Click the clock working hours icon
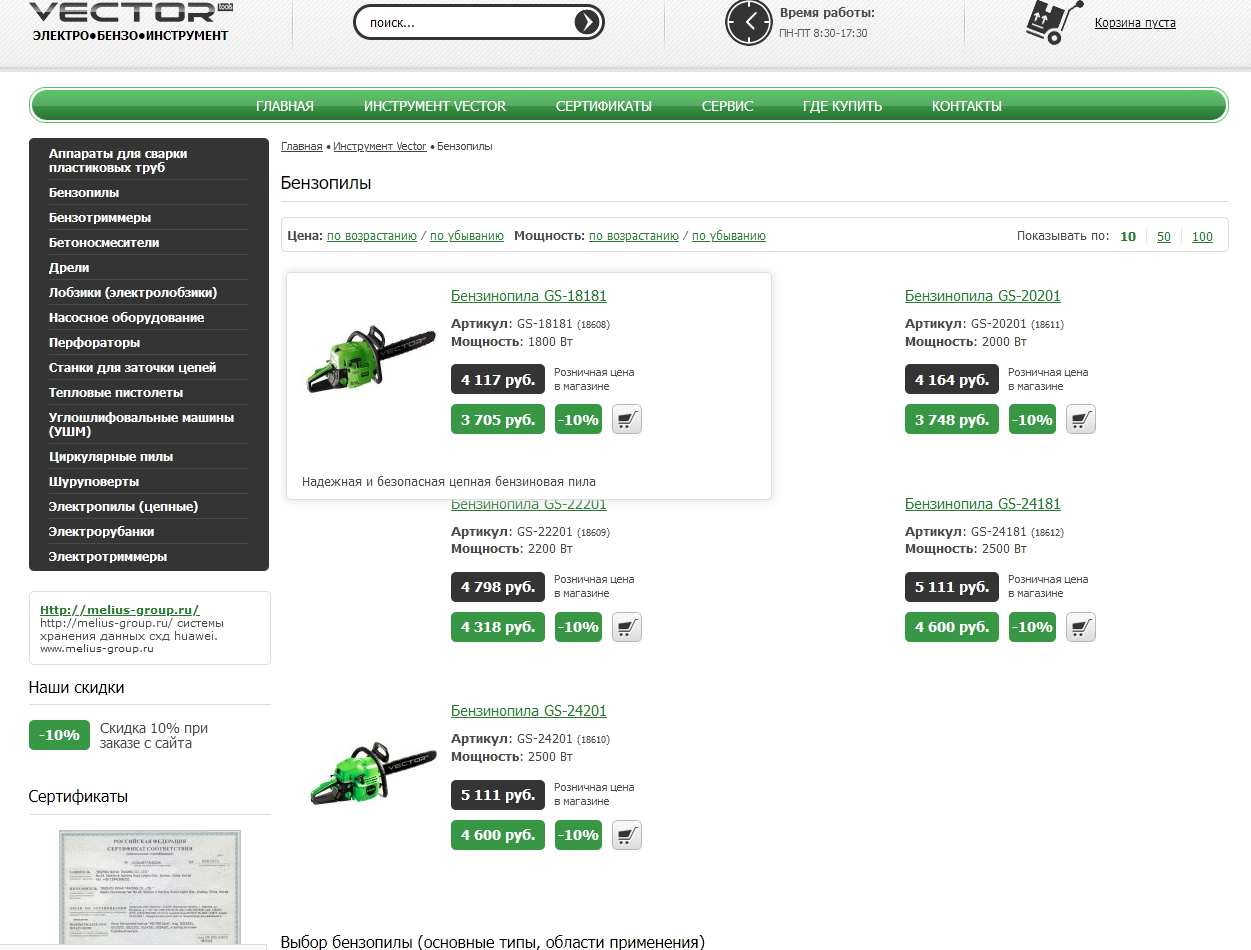Viewport: 1251px width, 950px height. pos(748,22)
